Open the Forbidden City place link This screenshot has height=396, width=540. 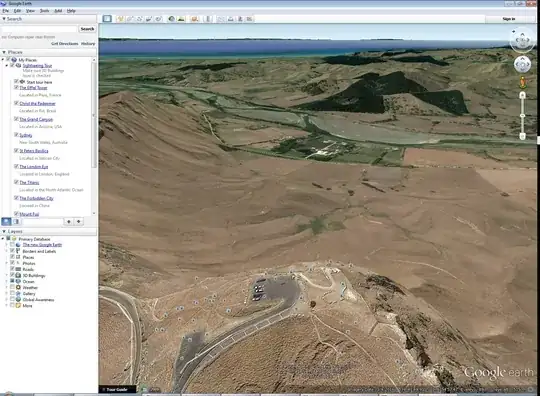pos(36,198)
